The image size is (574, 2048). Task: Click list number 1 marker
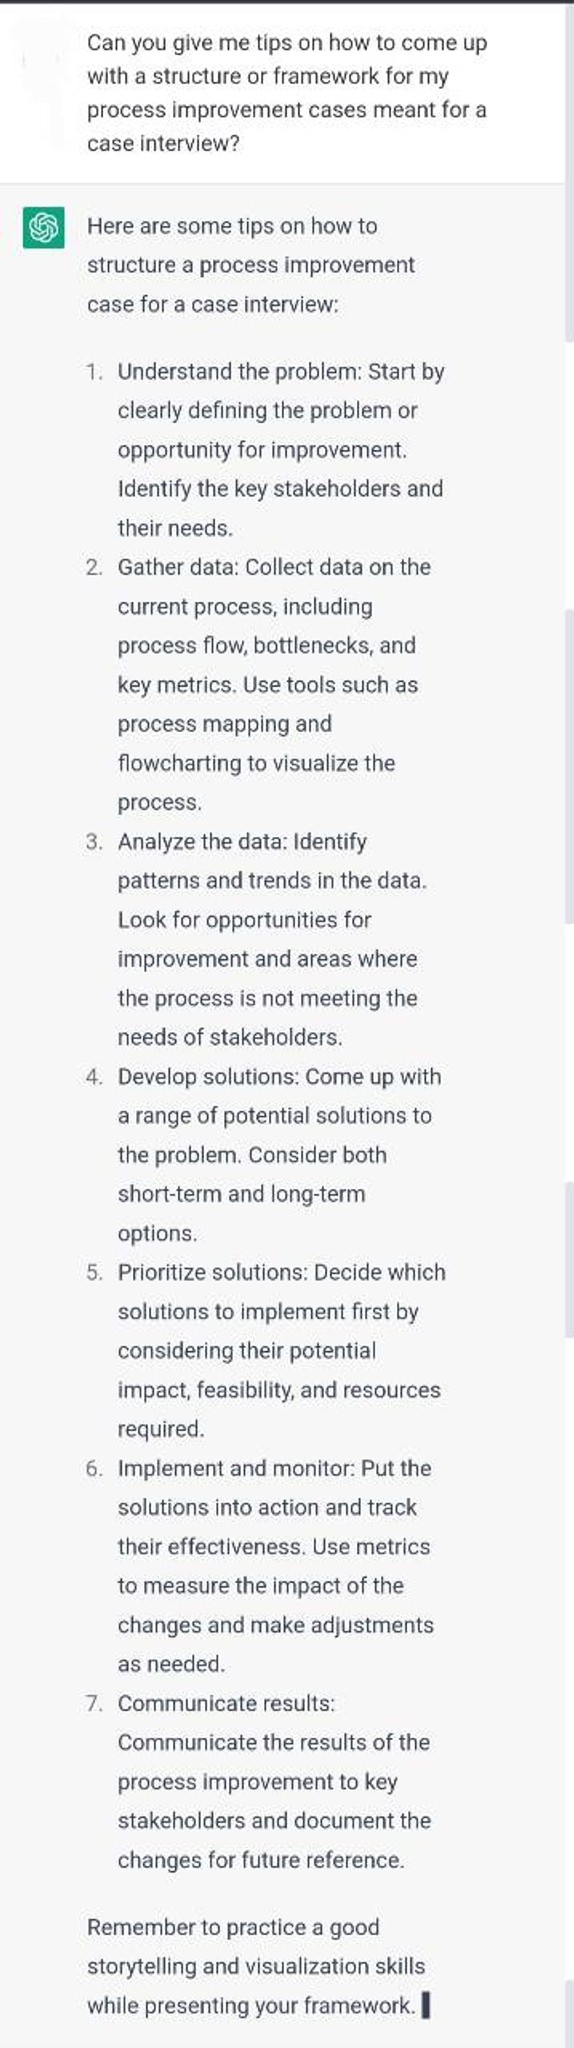[94, 372]
